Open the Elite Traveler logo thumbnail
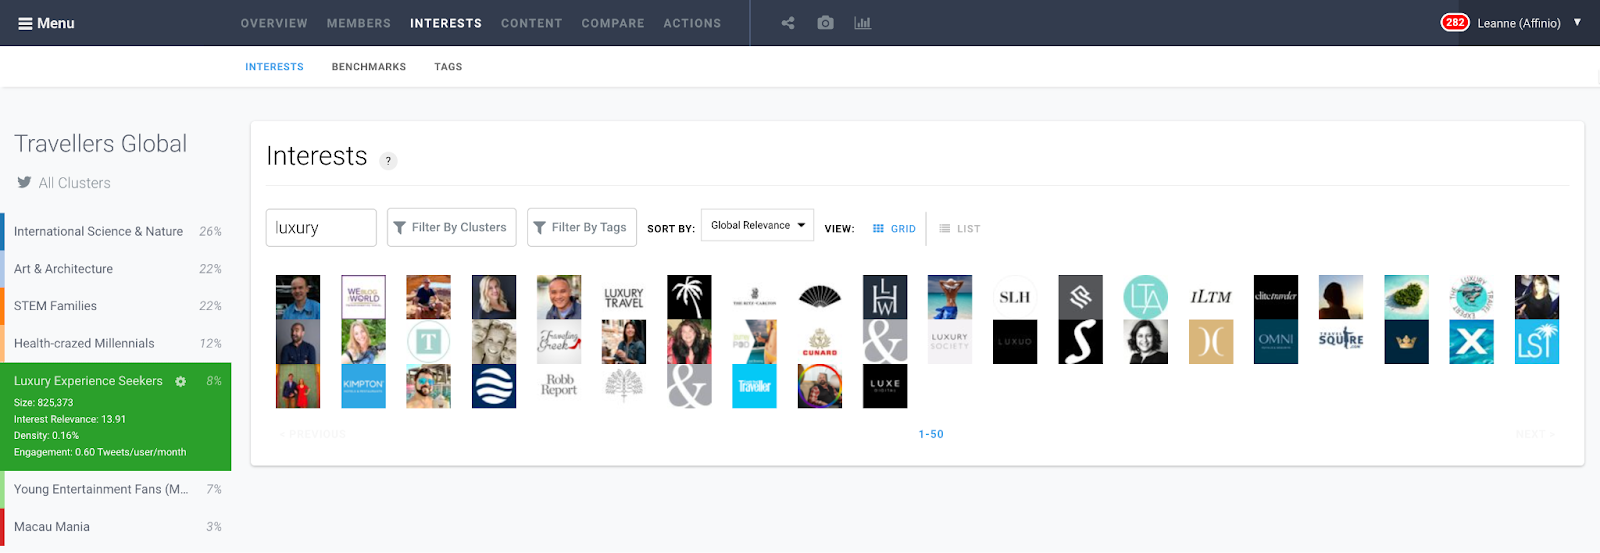Screen dimensions: 1600x553 (1276, 297)
